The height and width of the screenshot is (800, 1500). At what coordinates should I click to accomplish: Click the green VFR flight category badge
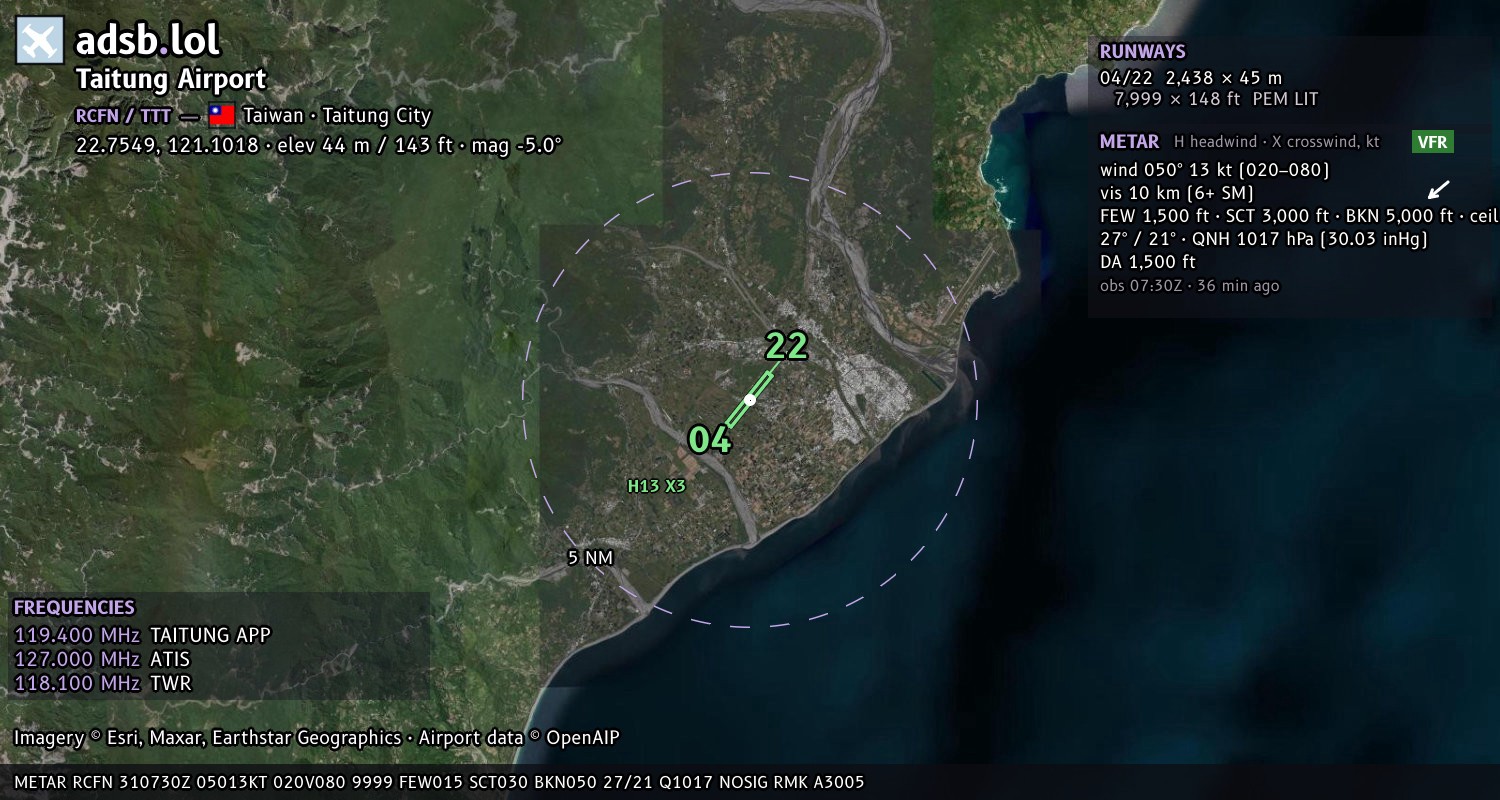(x=1433, y=142)
